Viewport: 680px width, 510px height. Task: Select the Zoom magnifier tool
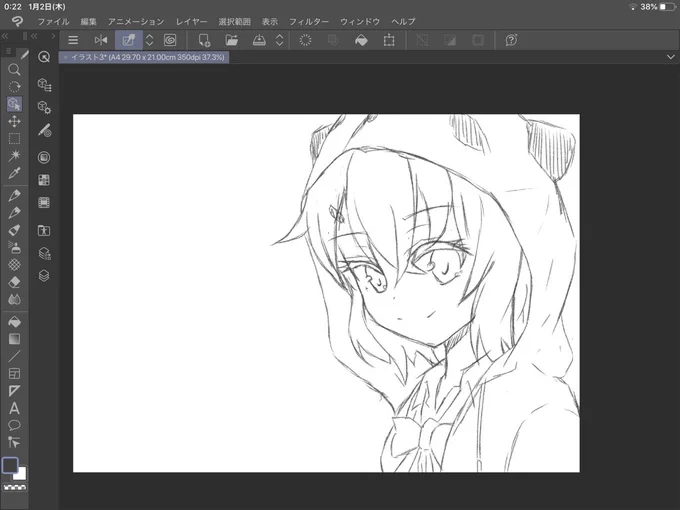pyautogui.click(x=14, y=69)
